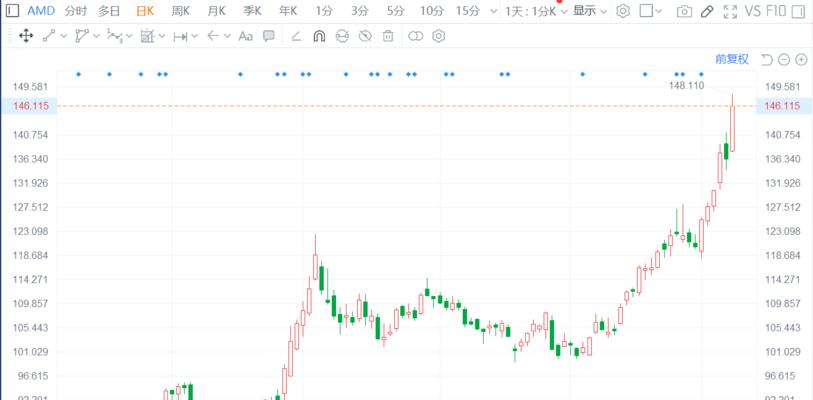
Task: Hide all drawings with crossed-eye icon
Action: 366,36
